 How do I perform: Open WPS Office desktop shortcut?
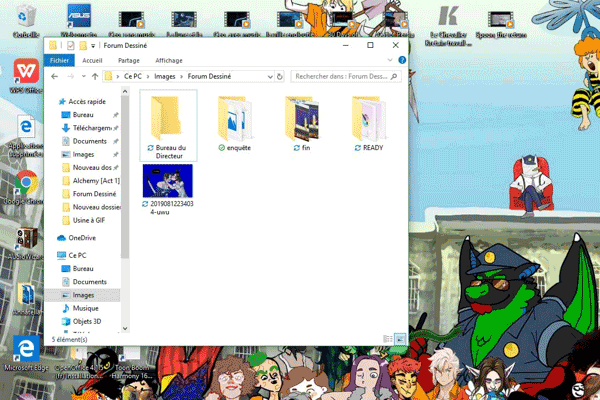tap(26, 76)
